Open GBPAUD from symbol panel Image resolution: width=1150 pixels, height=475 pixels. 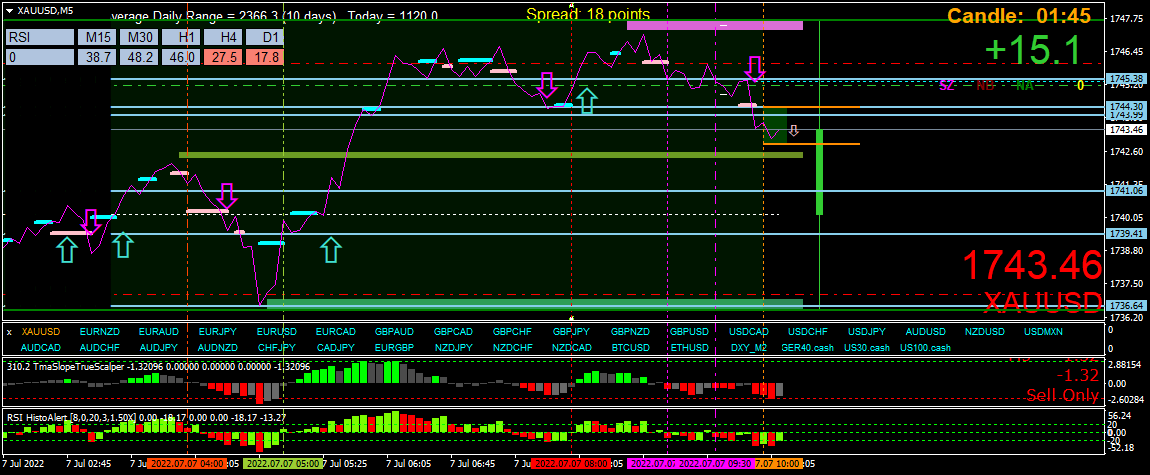(395, 332)
